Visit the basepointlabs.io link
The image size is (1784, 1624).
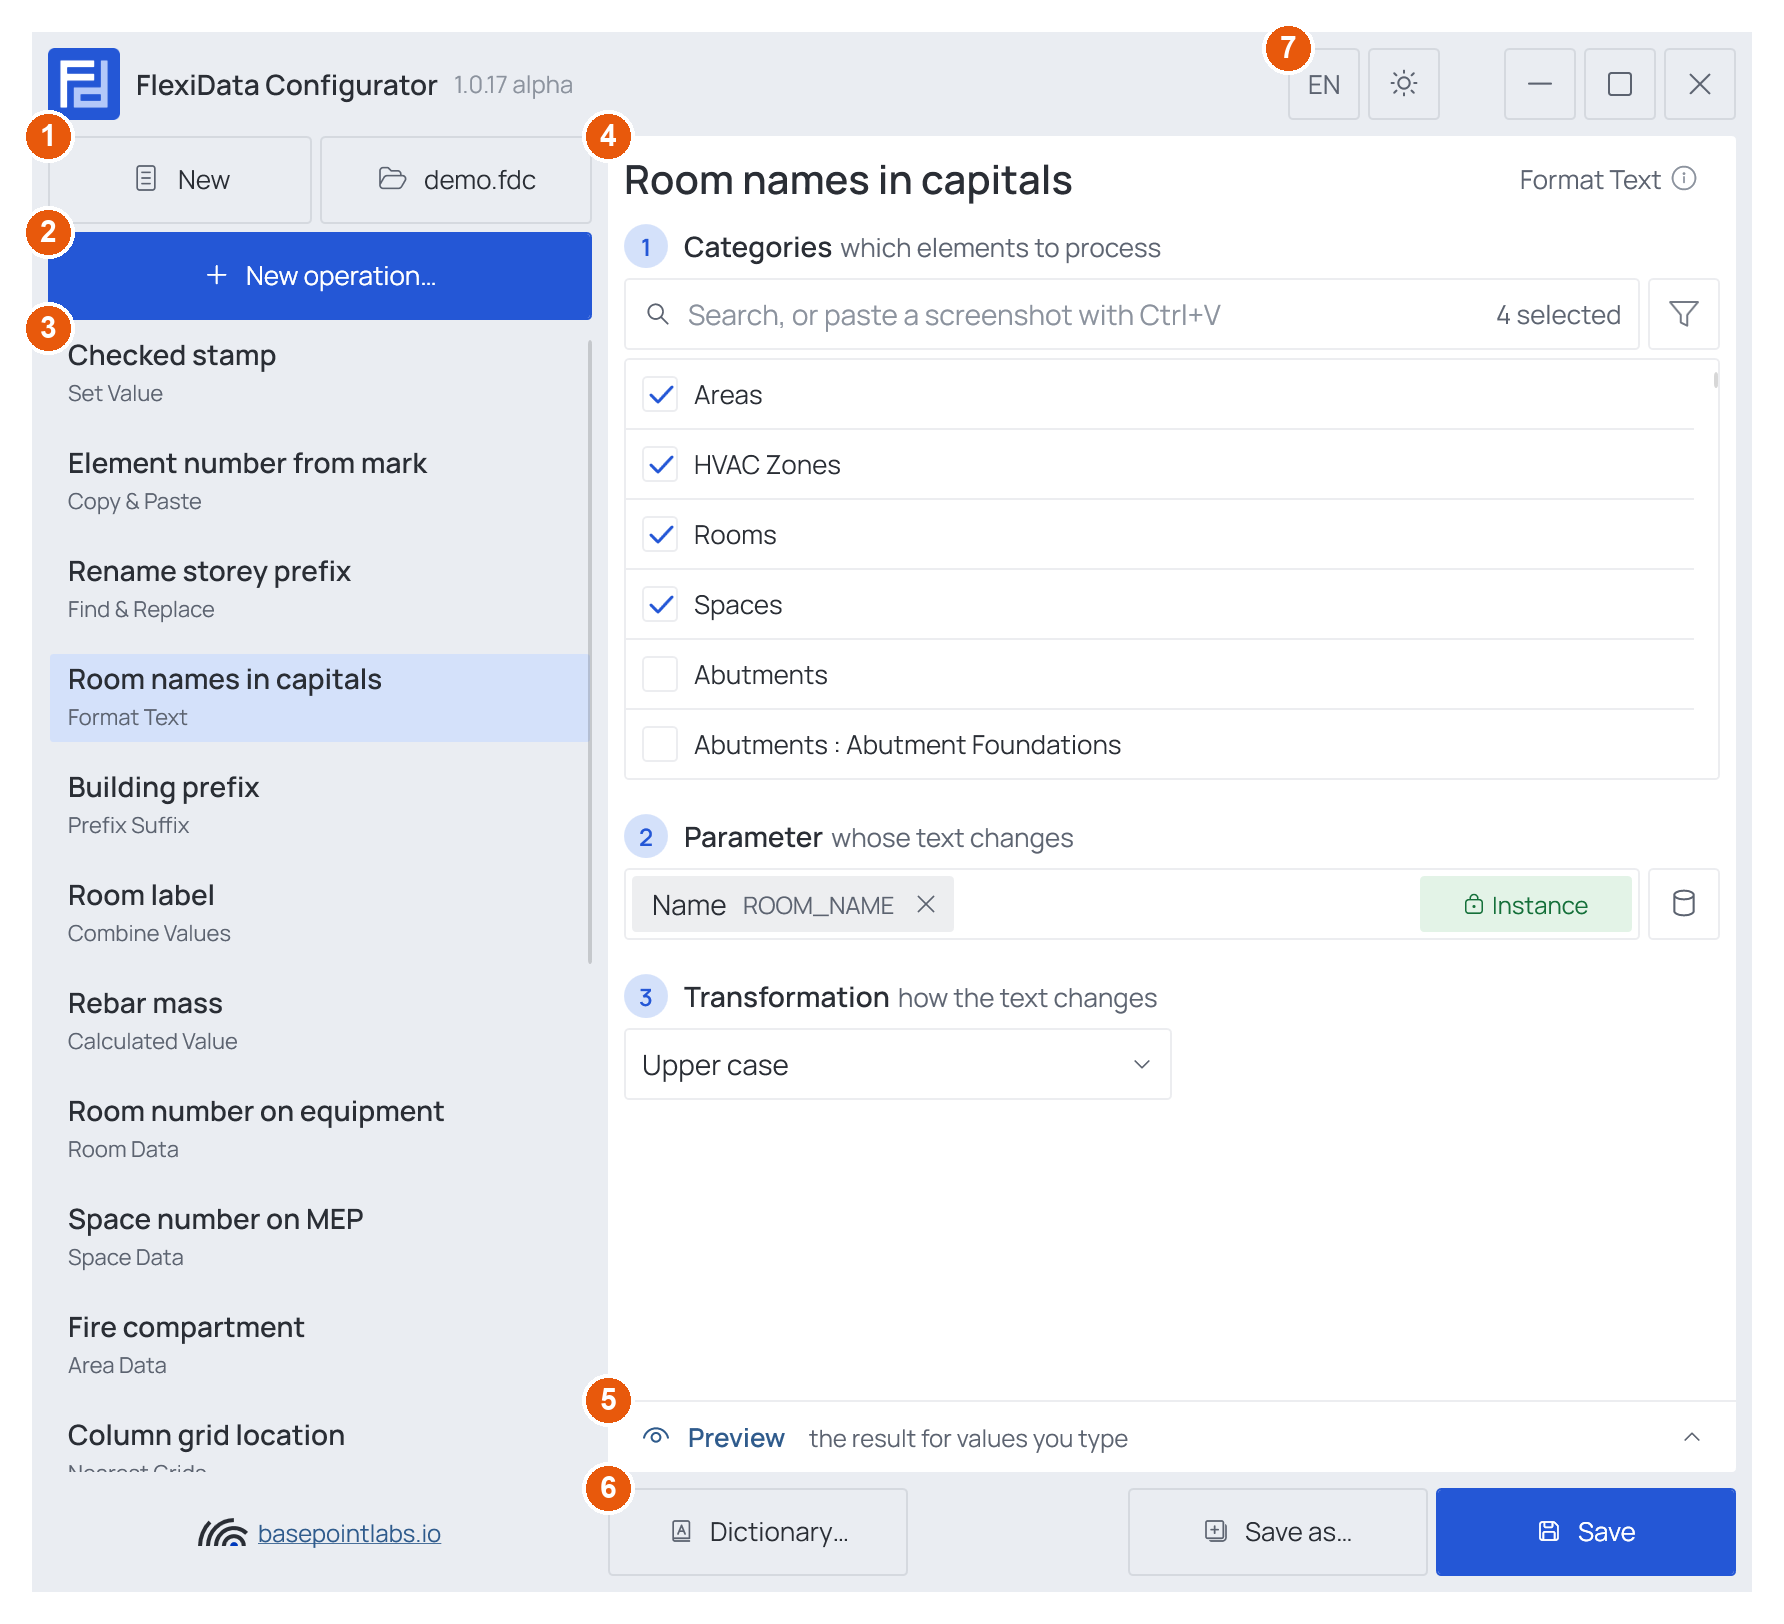[x=349, y=1533]
